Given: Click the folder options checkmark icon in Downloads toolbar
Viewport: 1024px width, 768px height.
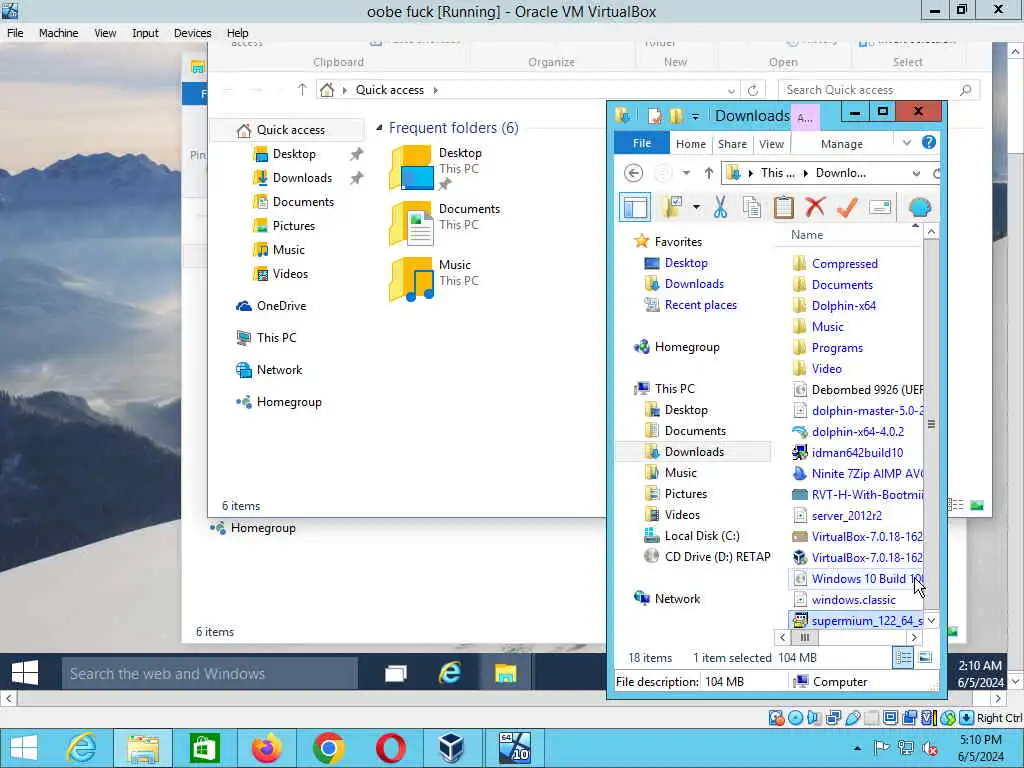Looking at the screenshot, I should [672, 207].
